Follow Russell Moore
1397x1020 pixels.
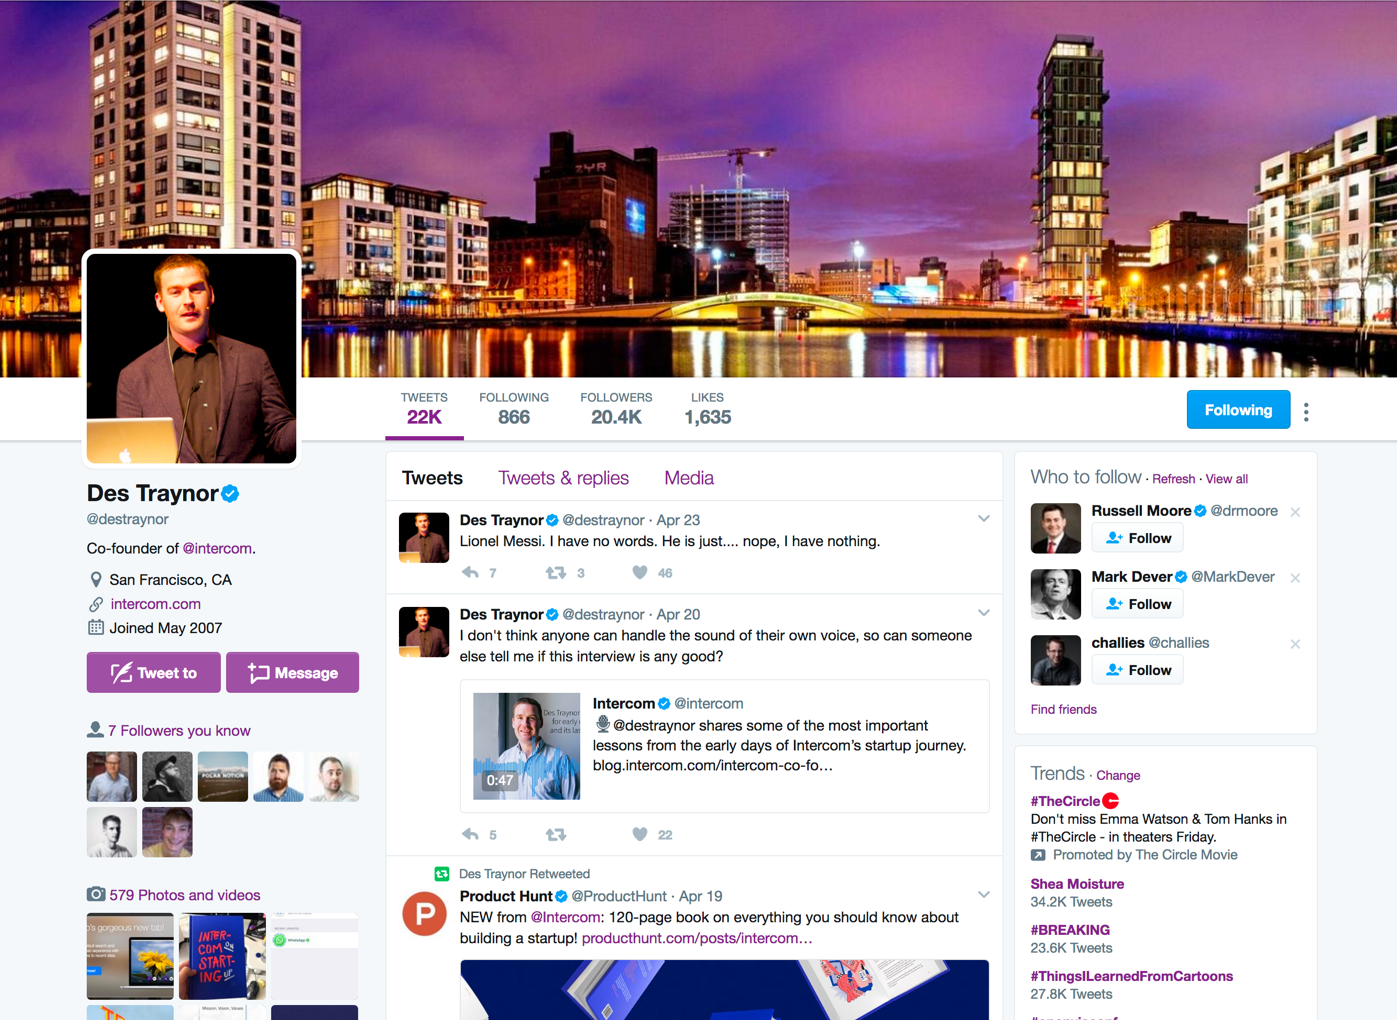point(1138,538)
